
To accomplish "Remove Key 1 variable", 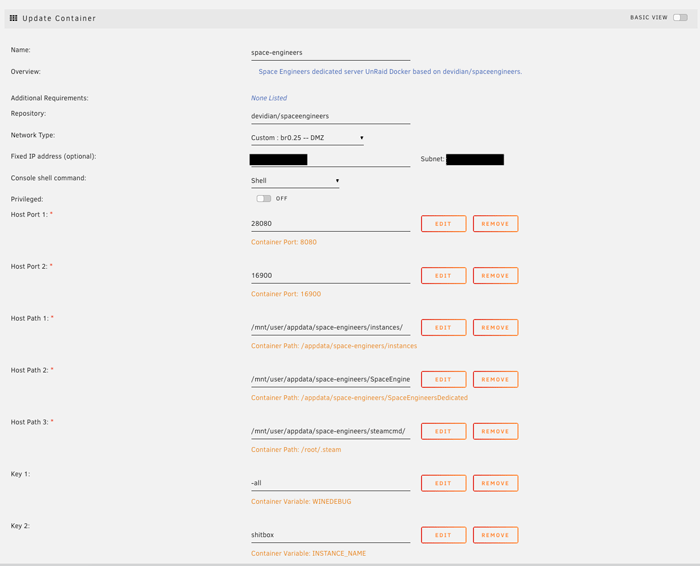I will click(x=496, y=483).
